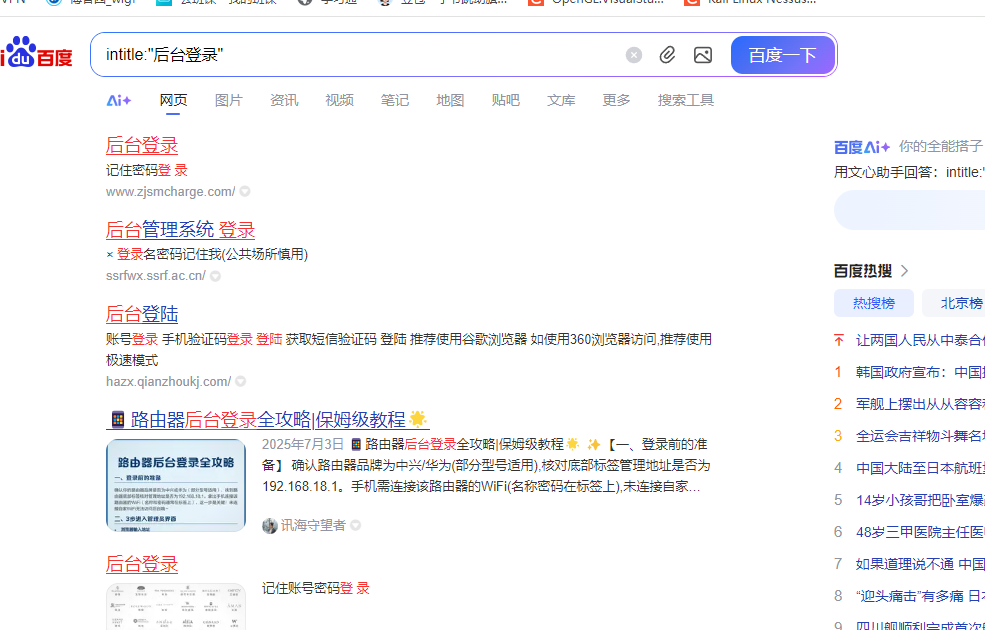Screen dimensions: 985x630
Task: Open hot search 让两国人民从中泰合
Action: point(920,340)
